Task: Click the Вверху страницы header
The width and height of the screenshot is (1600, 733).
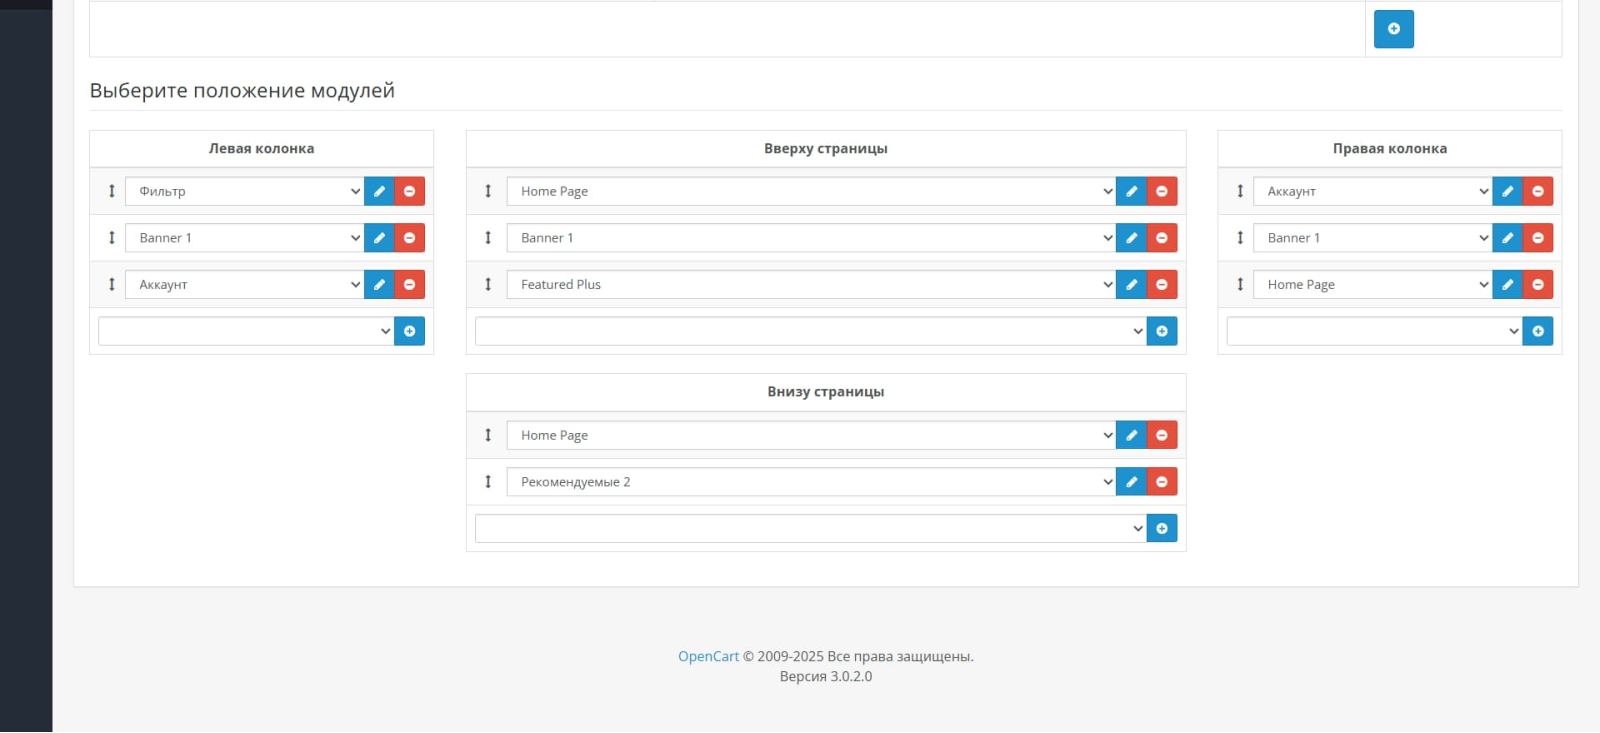Action: click(826, 149)
